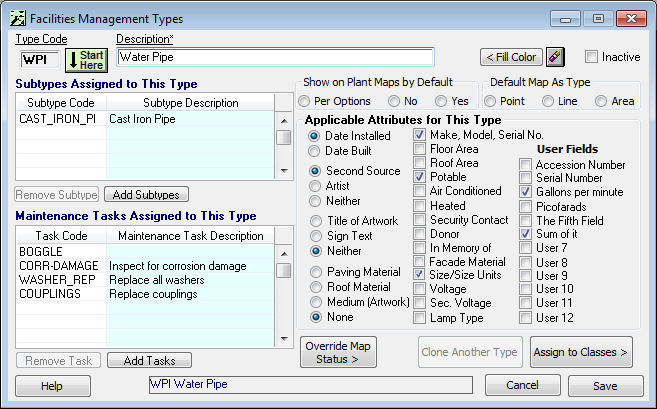Select Area as default map type
657x409 pixels.
pos(601,101)
